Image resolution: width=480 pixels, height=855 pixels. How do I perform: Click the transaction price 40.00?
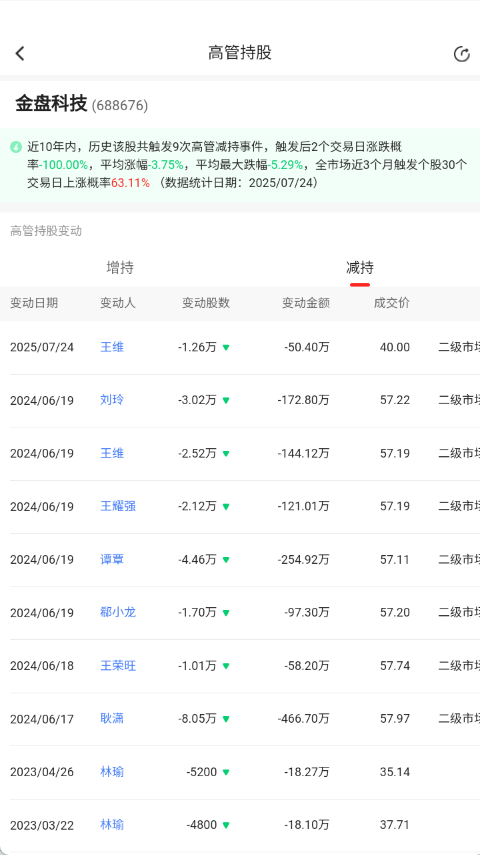click(395, 347)
